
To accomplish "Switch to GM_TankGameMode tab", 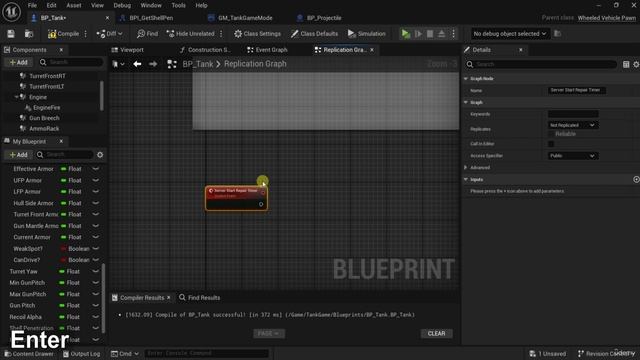I will coord(245,18).
